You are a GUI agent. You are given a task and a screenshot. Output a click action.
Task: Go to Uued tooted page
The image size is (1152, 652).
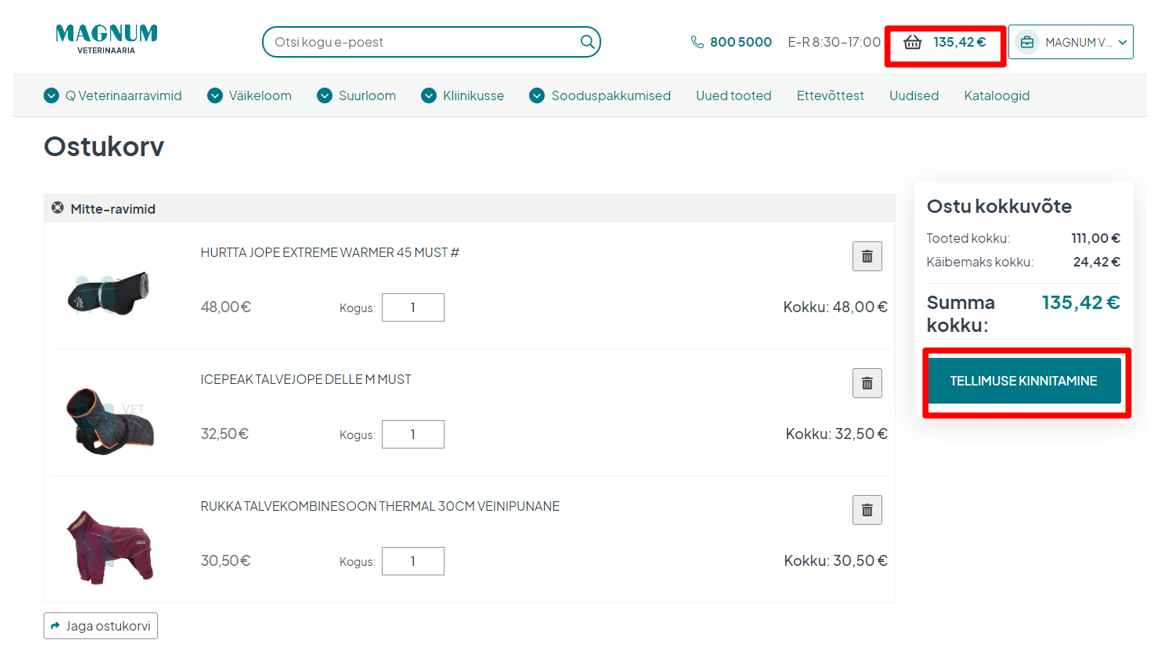click(x=733, y=96)
